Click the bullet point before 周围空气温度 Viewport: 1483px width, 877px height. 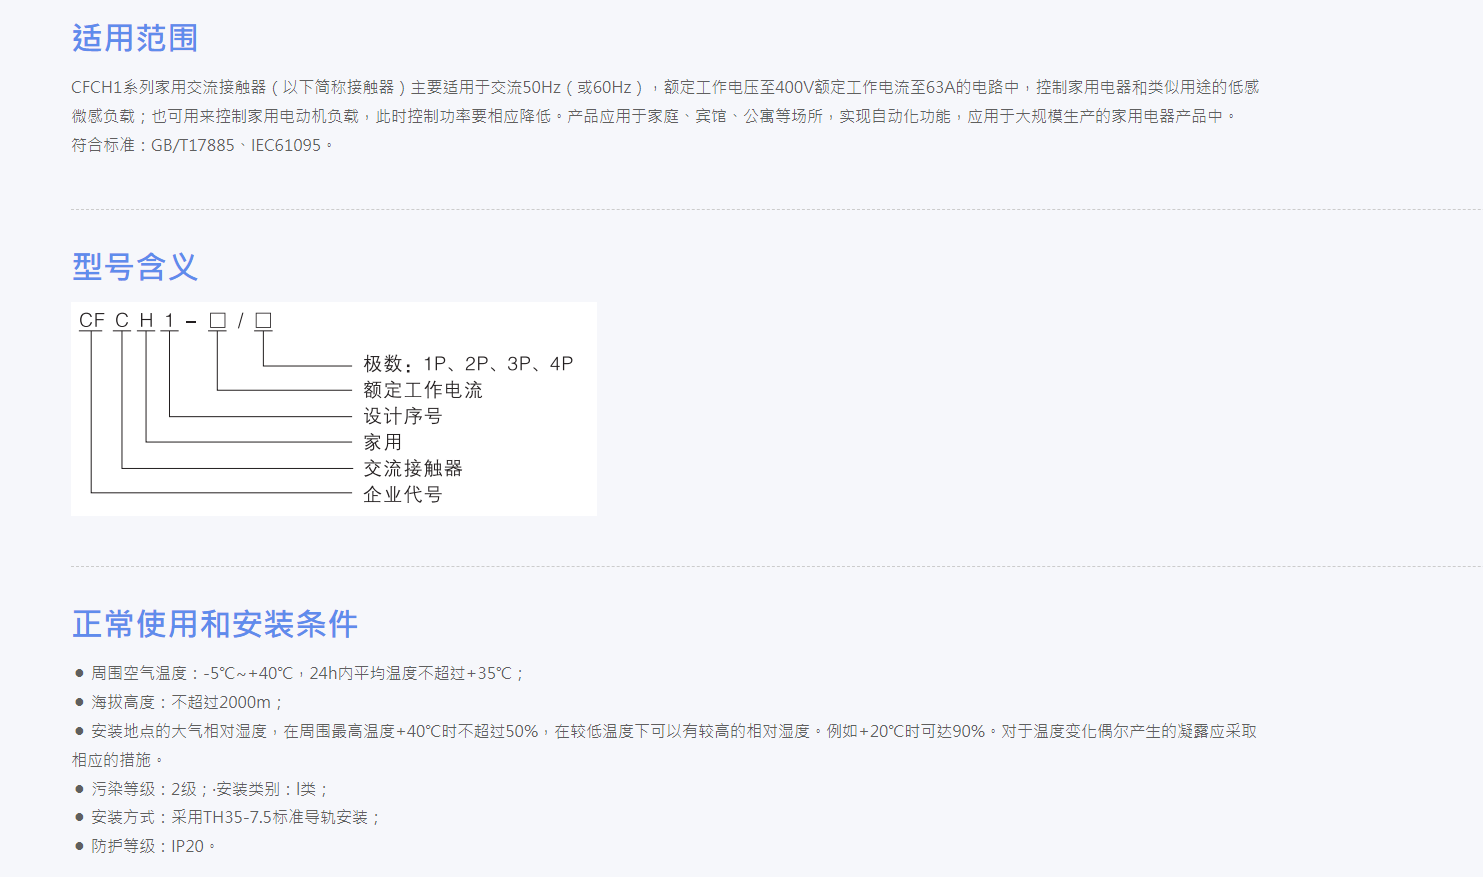tap(79, 673)
